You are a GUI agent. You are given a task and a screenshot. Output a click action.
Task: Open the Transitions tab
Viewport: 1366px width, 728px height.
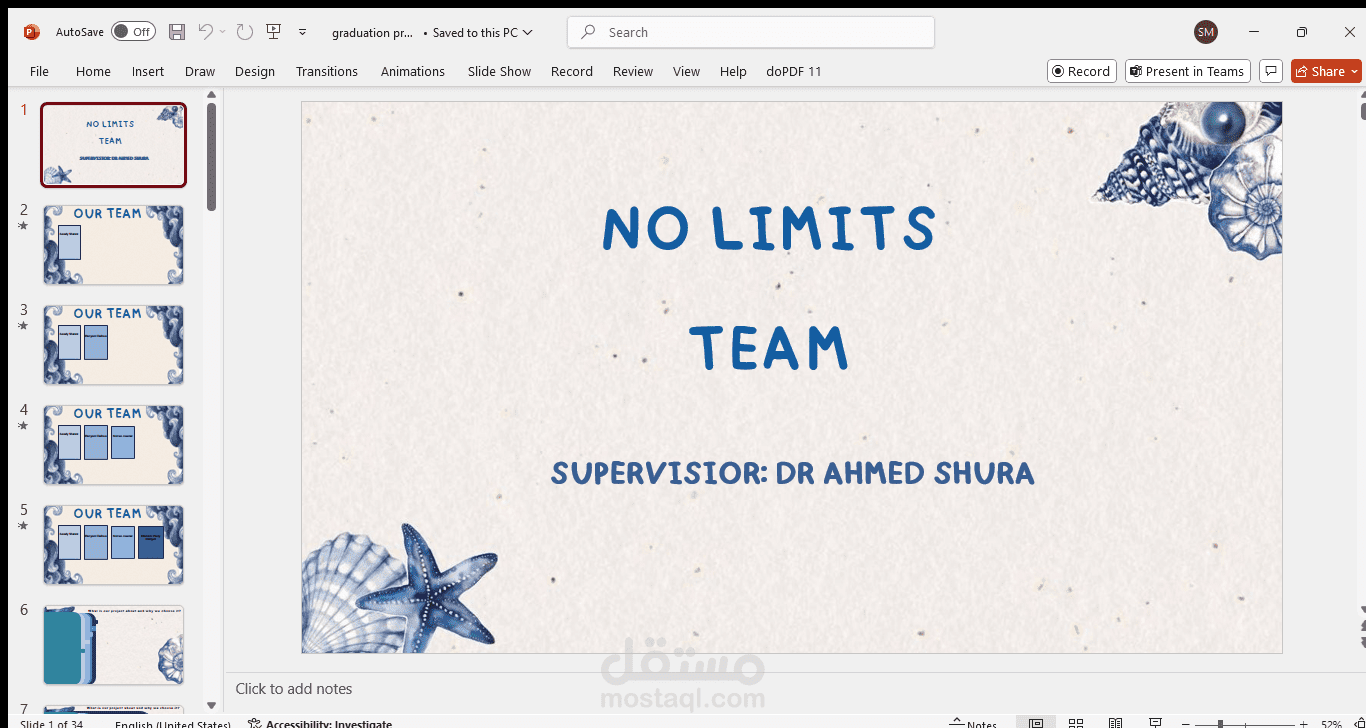tap(327, 71)
